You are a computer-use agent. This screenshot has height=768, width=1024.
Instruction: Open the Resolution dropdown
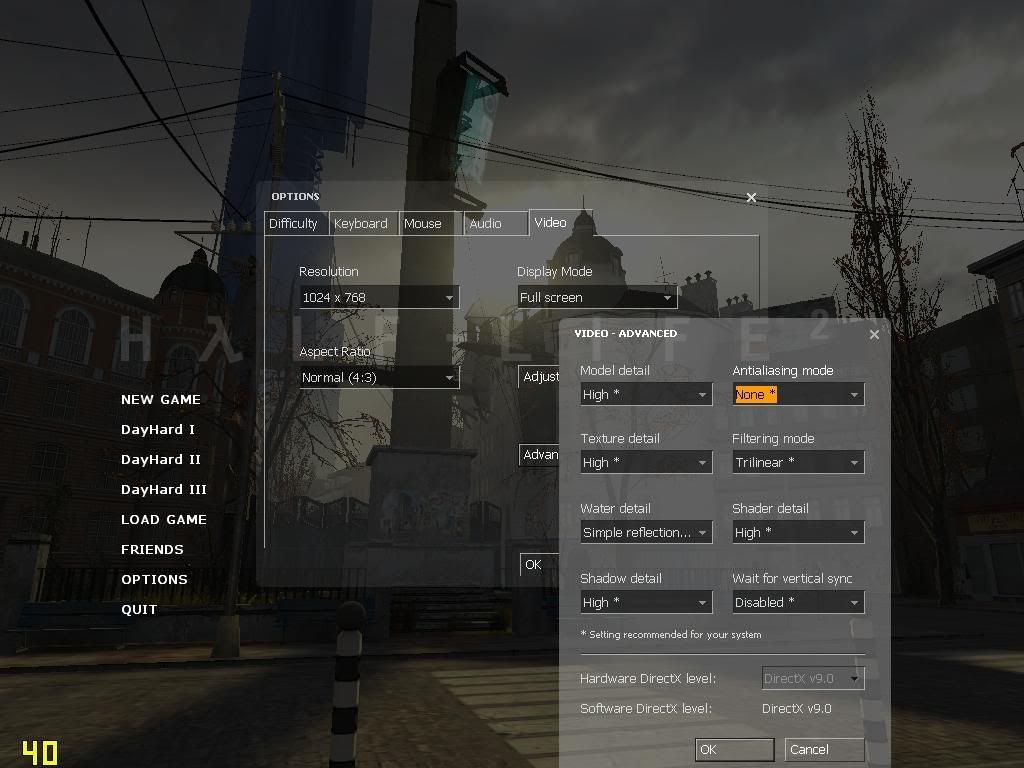pyautogui.click(x=379, y=297)
